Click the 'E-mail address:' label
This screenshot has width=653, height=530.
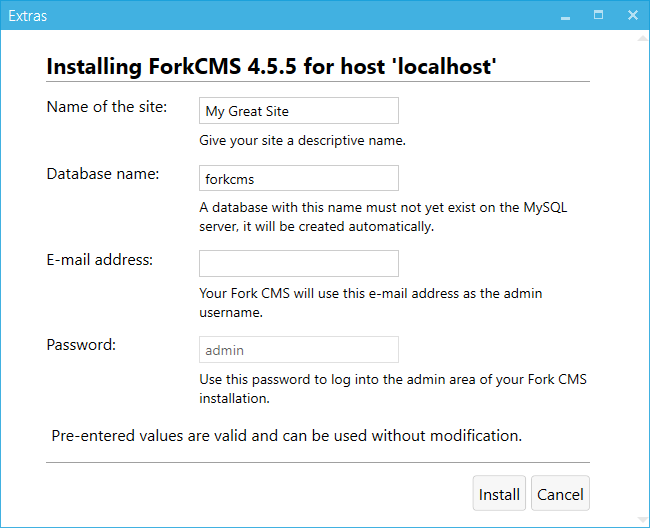click(x=100, y=260)
